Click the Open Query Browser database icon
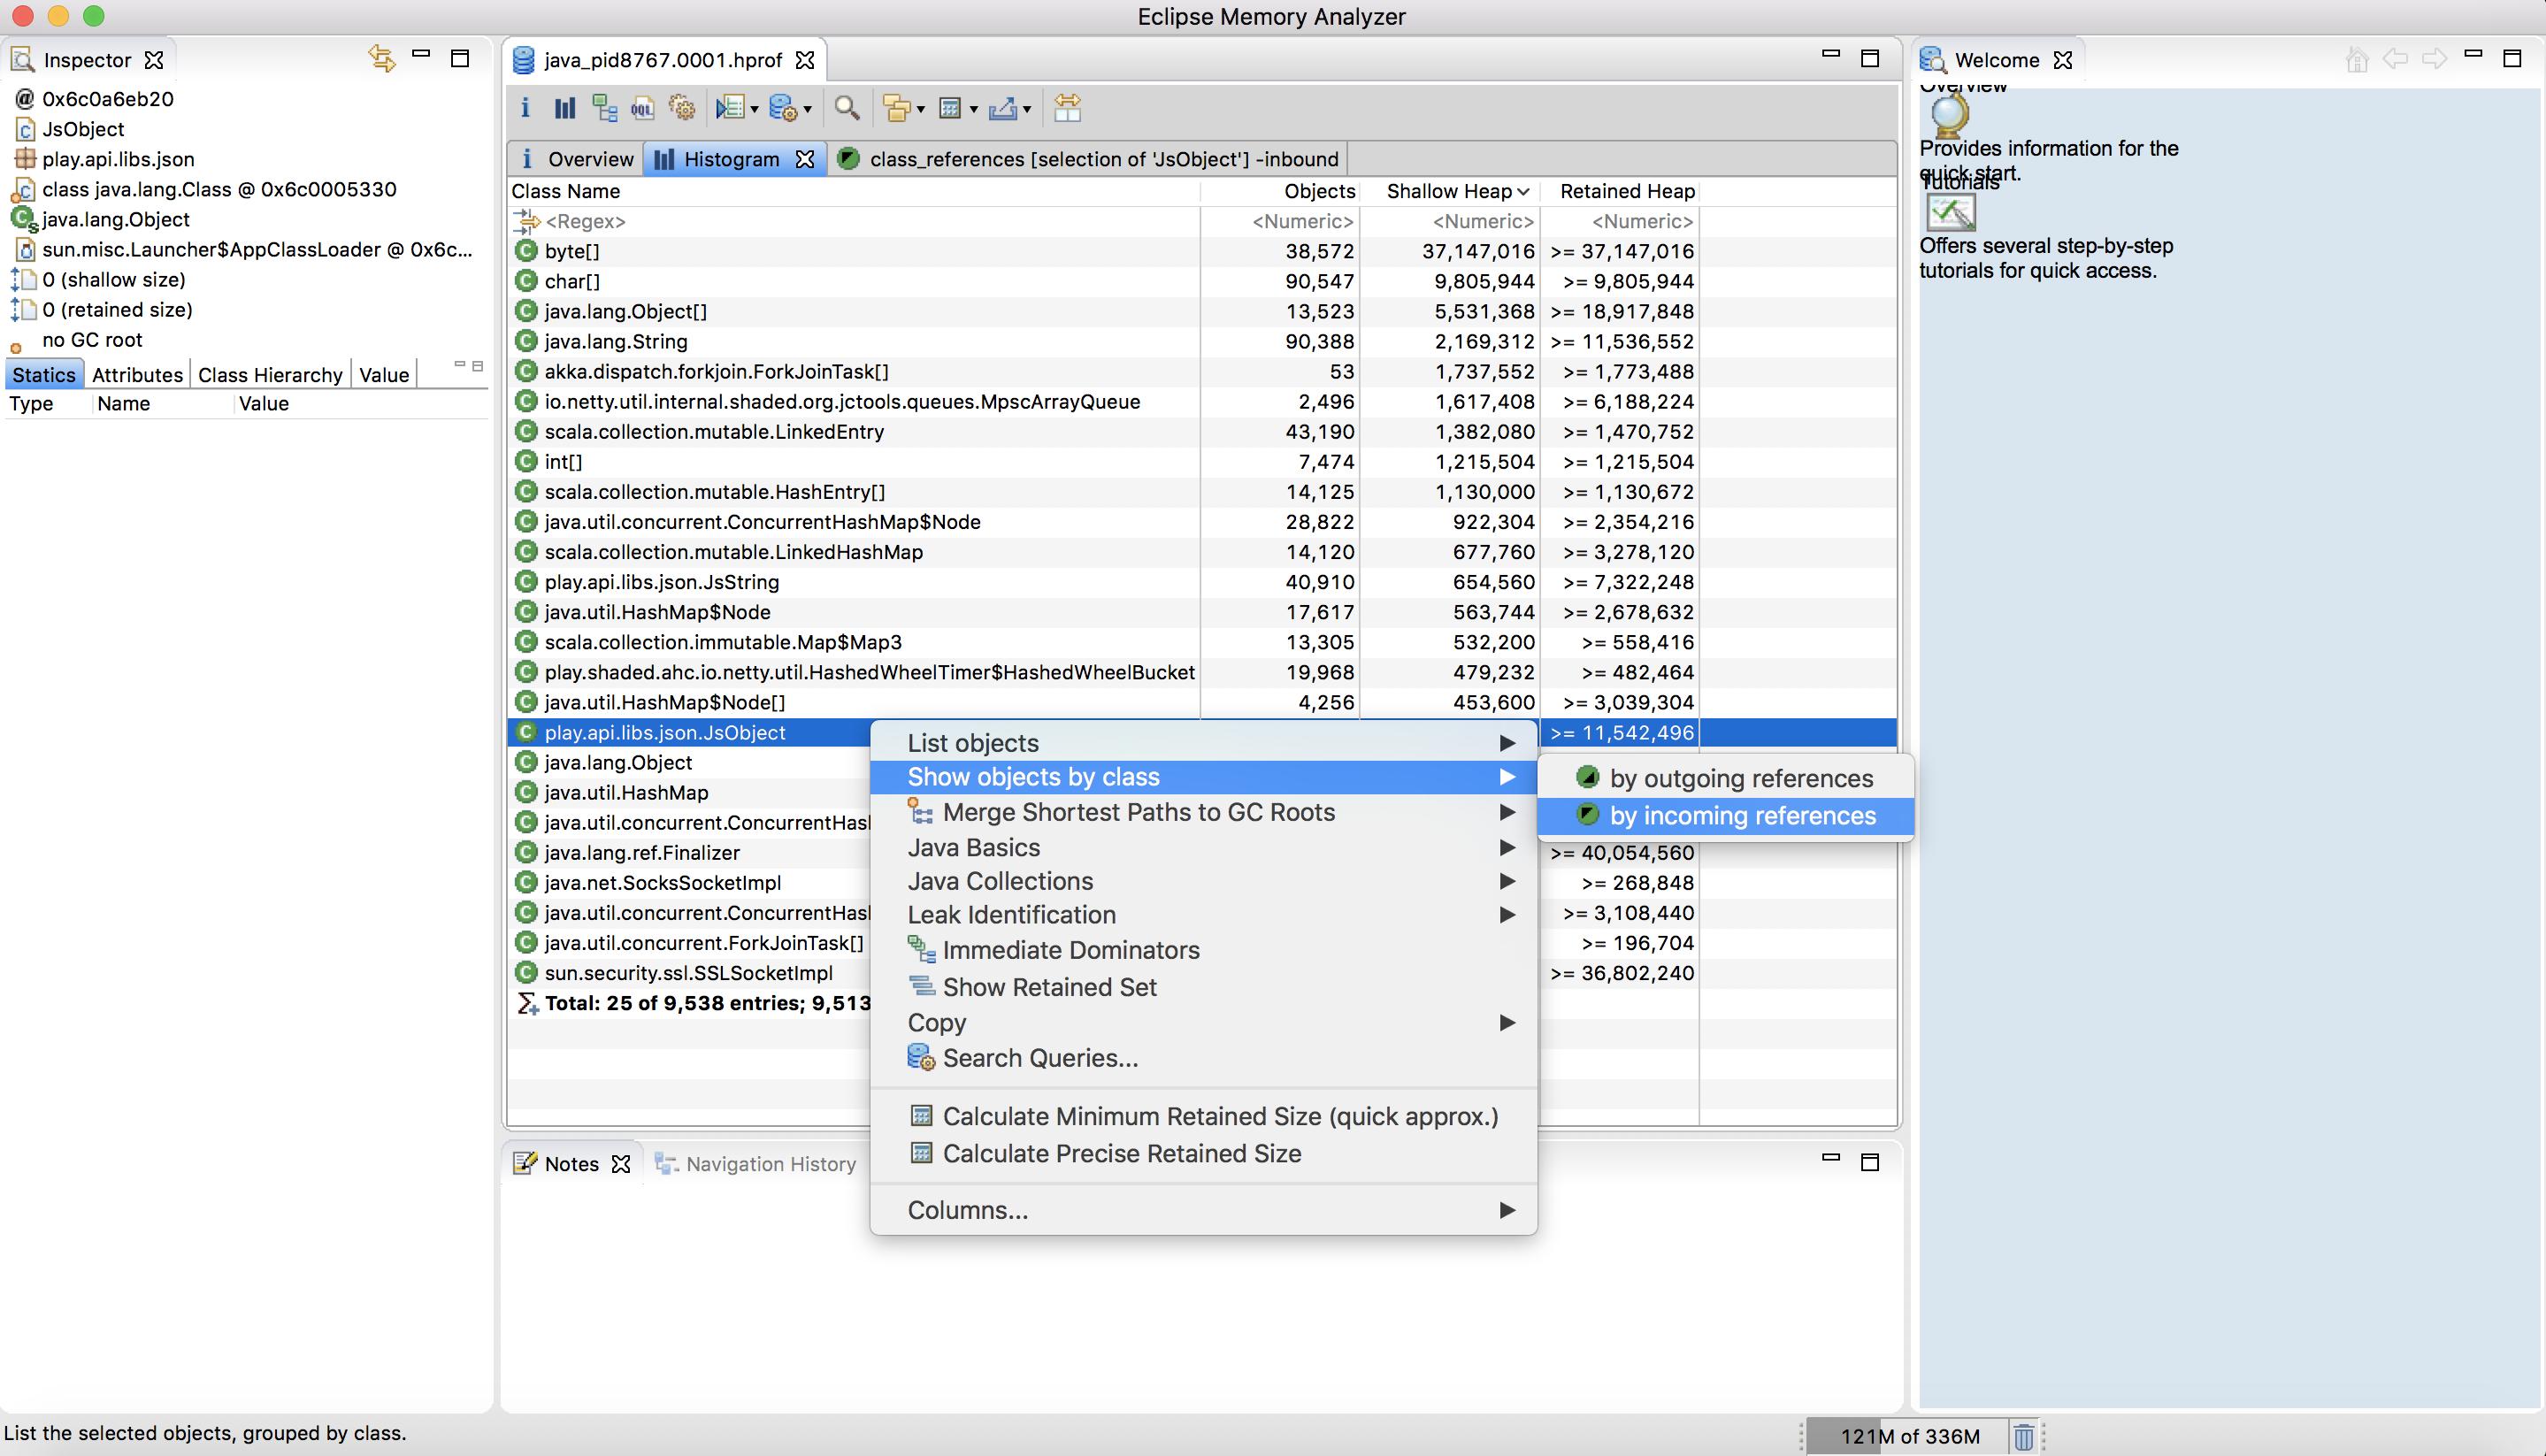This screenshot has height=1456, width=2546. [783, 108]
